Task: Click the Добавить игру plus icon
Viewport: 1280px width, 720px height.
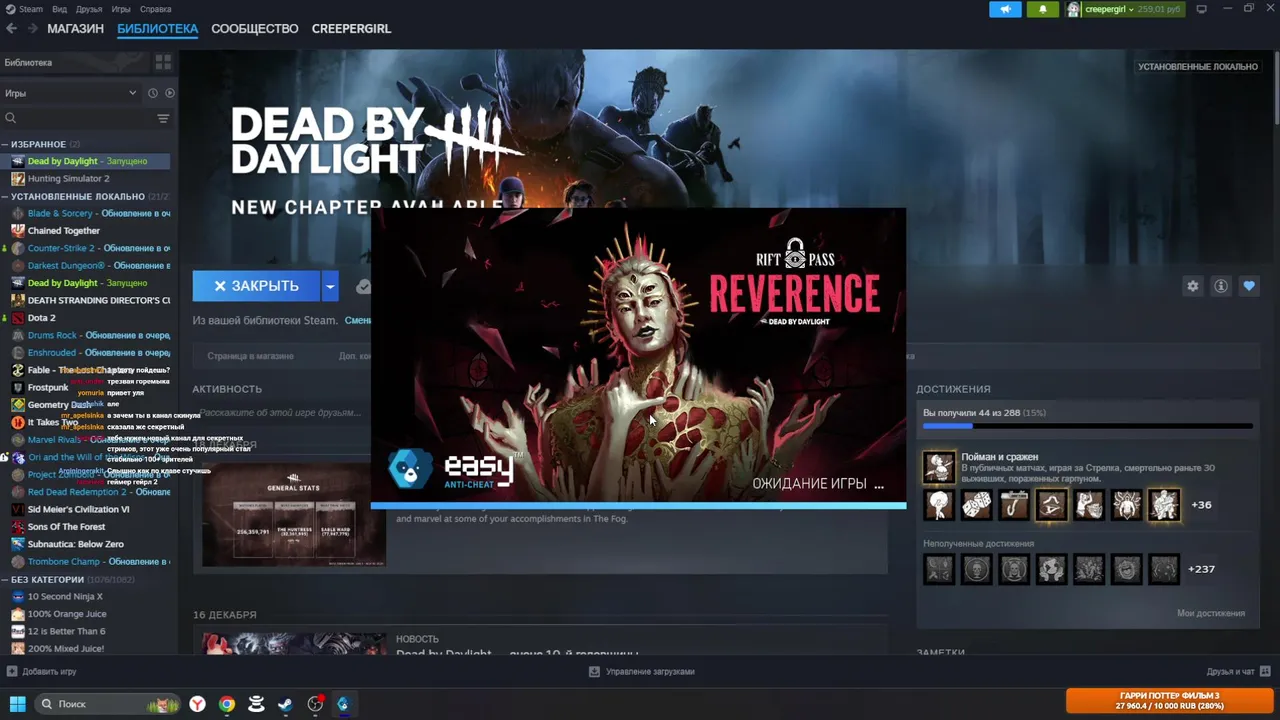Action: tap(12, 672)
